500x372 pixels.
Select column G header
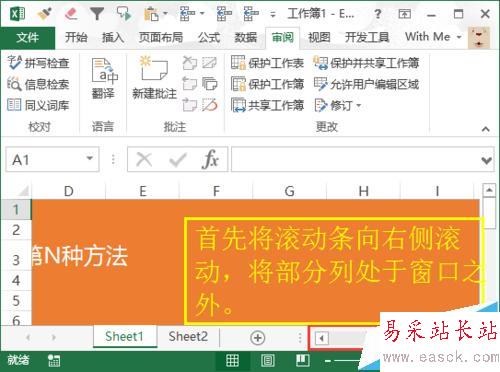tap(289, 191)
